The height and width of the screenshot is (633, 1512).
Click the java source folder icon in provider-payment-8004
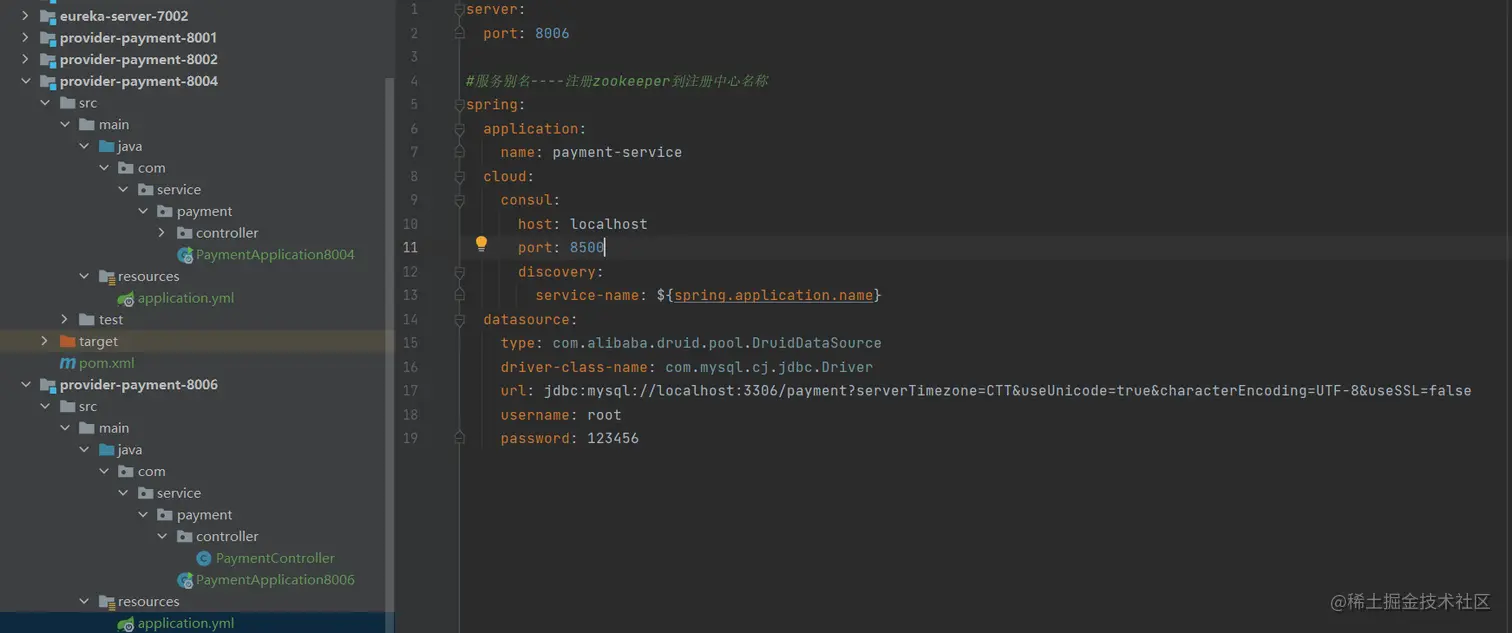click(x=106, y=147)
